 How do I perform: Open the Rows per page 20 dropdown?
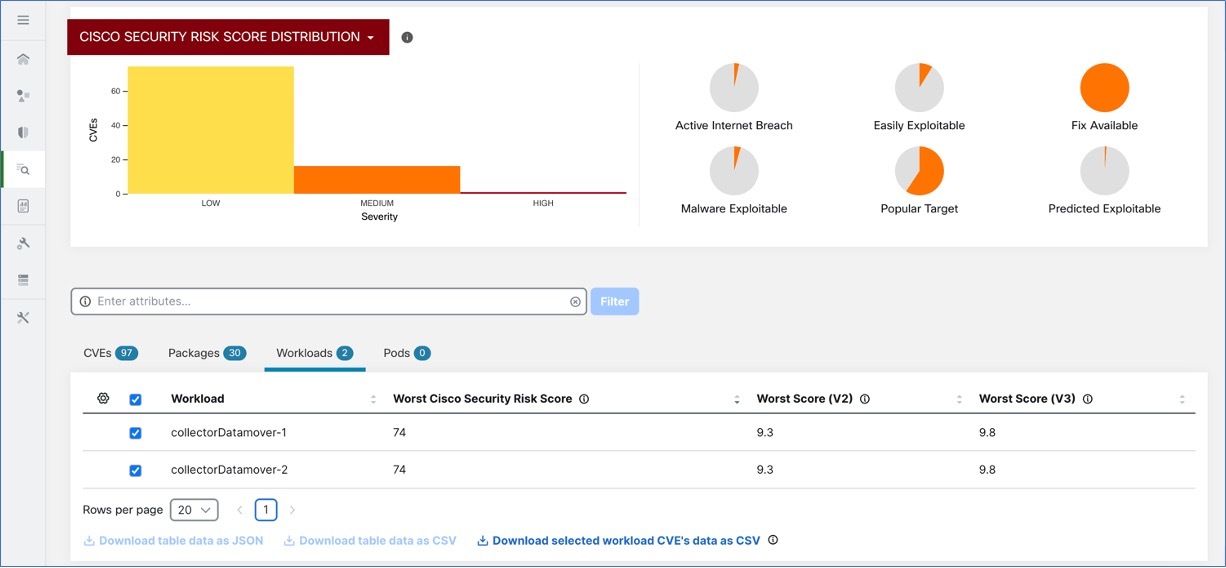click(x=194, y=510)
